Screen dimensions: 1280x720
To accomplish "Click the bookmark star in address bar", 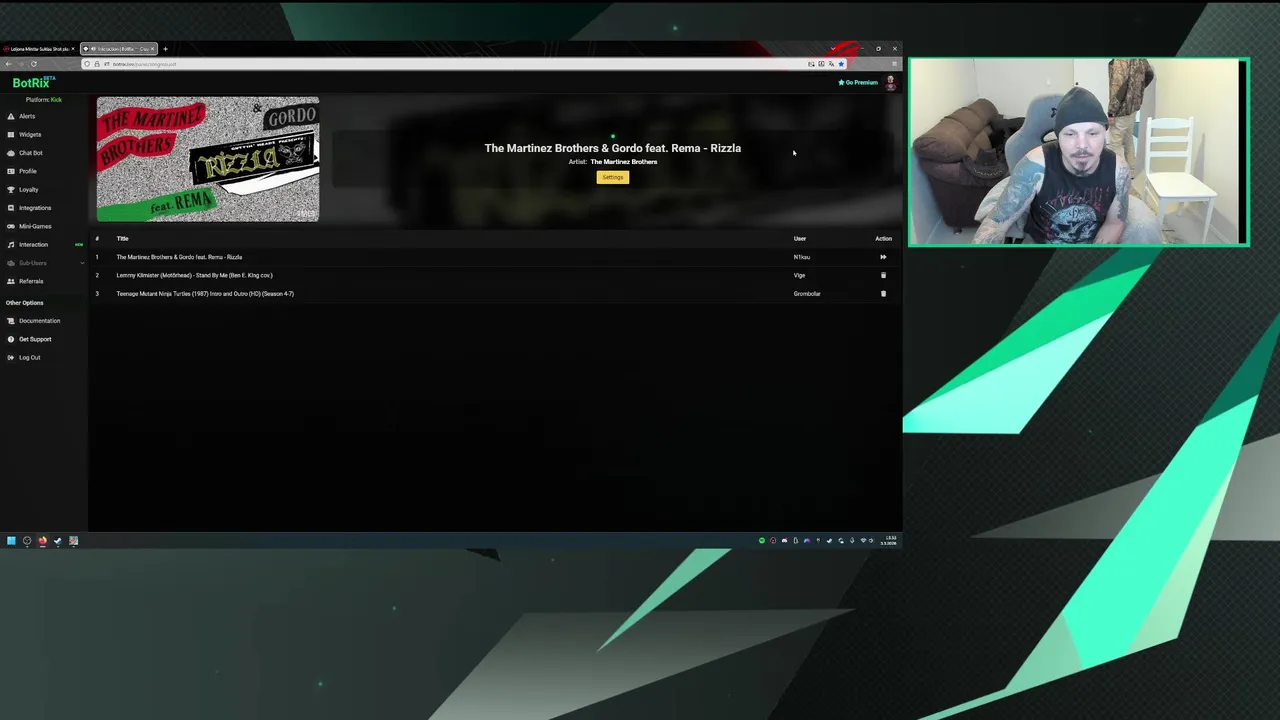I will coord(841,64).
